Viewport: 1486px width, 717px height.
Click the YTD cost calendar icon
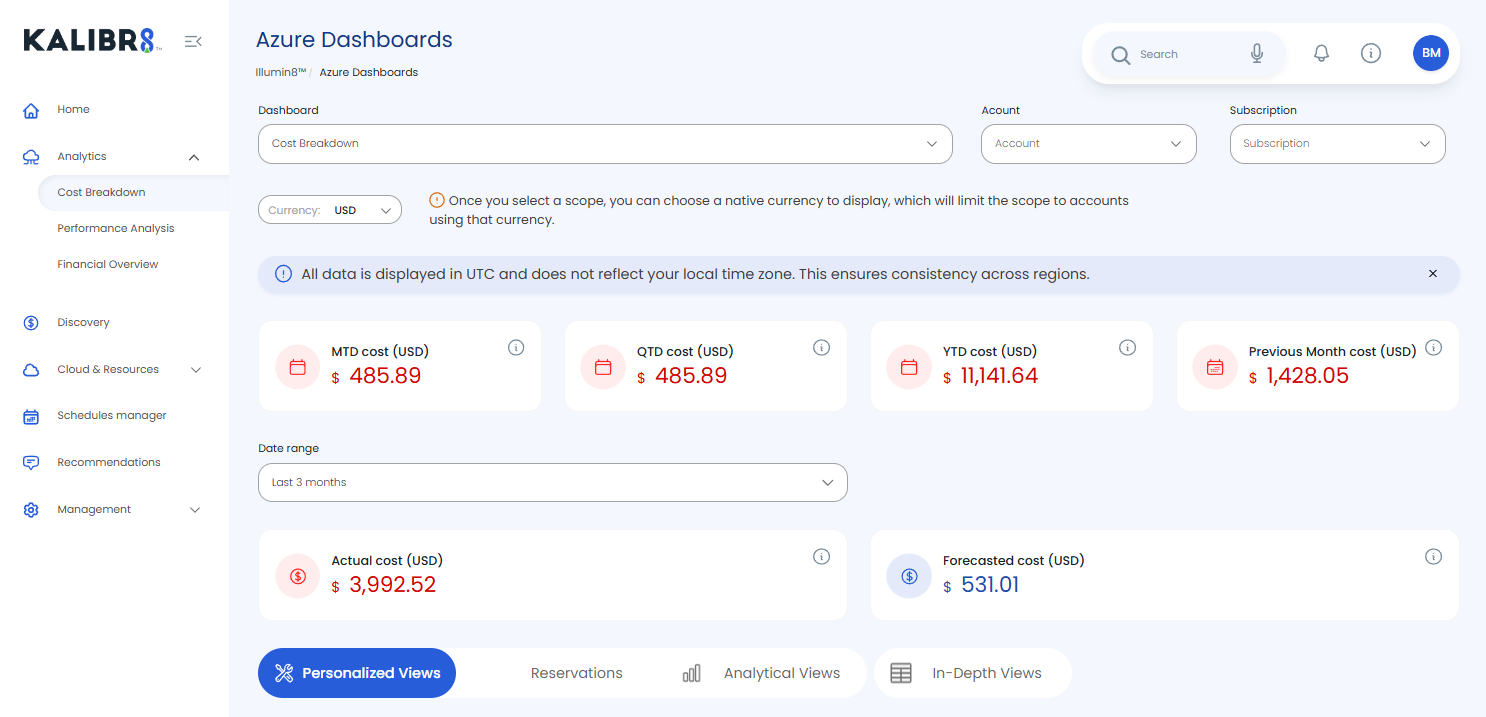(909, 367)
